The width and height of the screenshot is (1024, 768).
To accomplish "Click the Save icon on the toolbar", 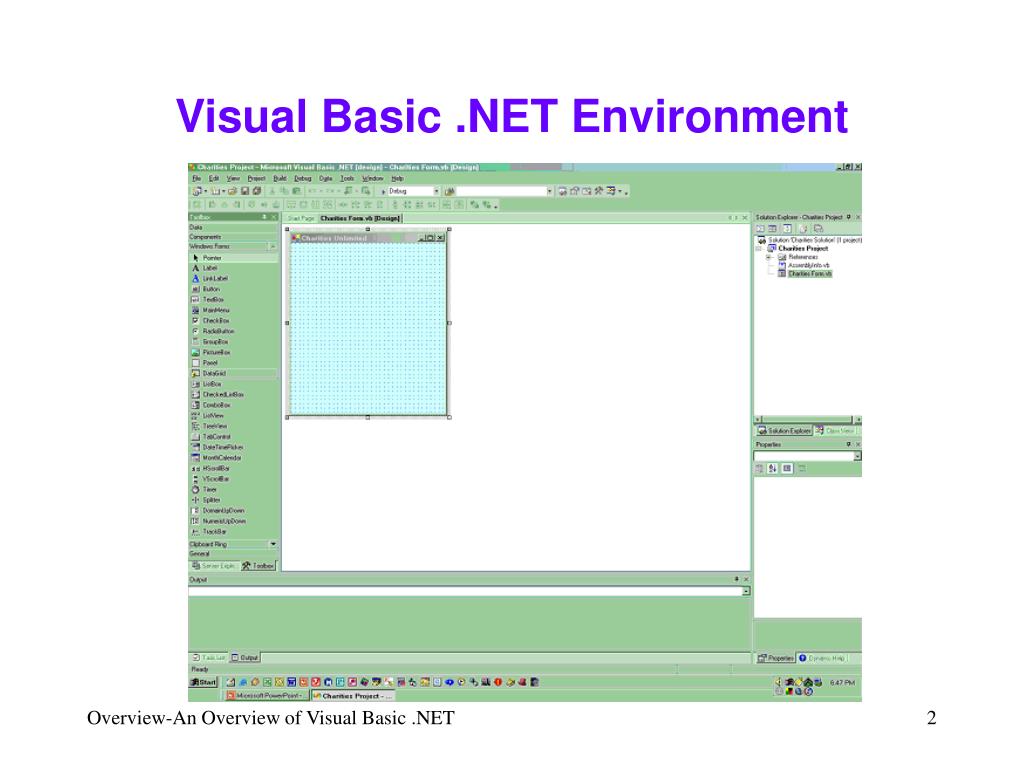I will click(244, 189).
